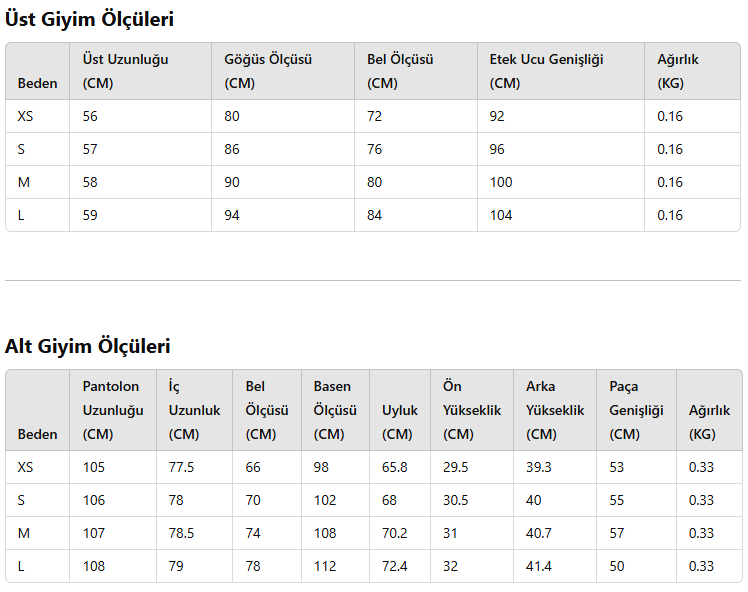Viewport: 748px width, 592px height.
Task: Select the weight 0.33 in the XS row
Action: (701, 467)
